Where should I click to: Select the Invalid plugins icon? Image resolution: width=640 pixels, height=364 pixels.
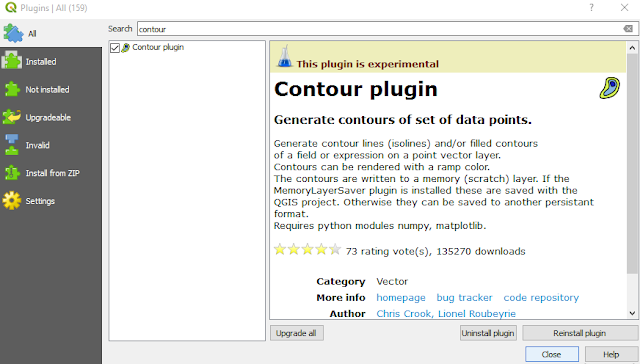tap(11, 145)
